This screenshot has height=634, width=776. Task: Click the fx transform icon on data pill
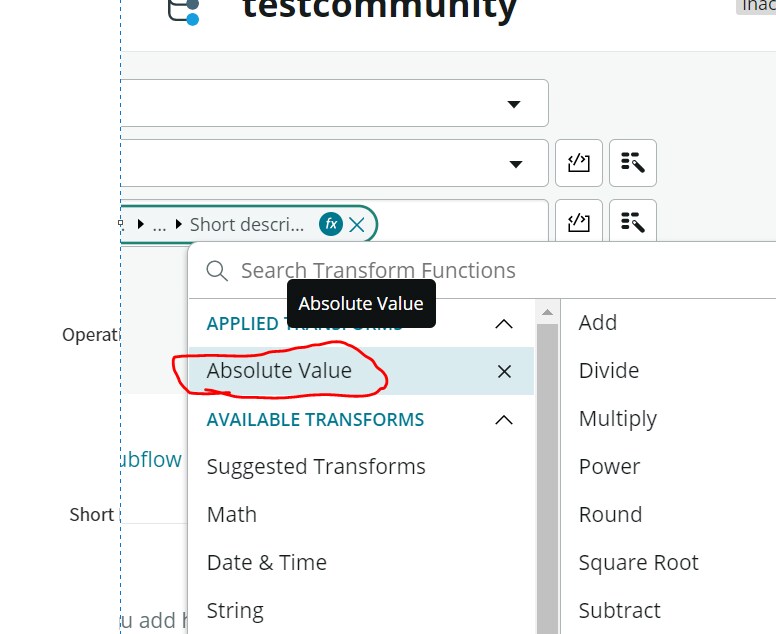click(330, 224)
